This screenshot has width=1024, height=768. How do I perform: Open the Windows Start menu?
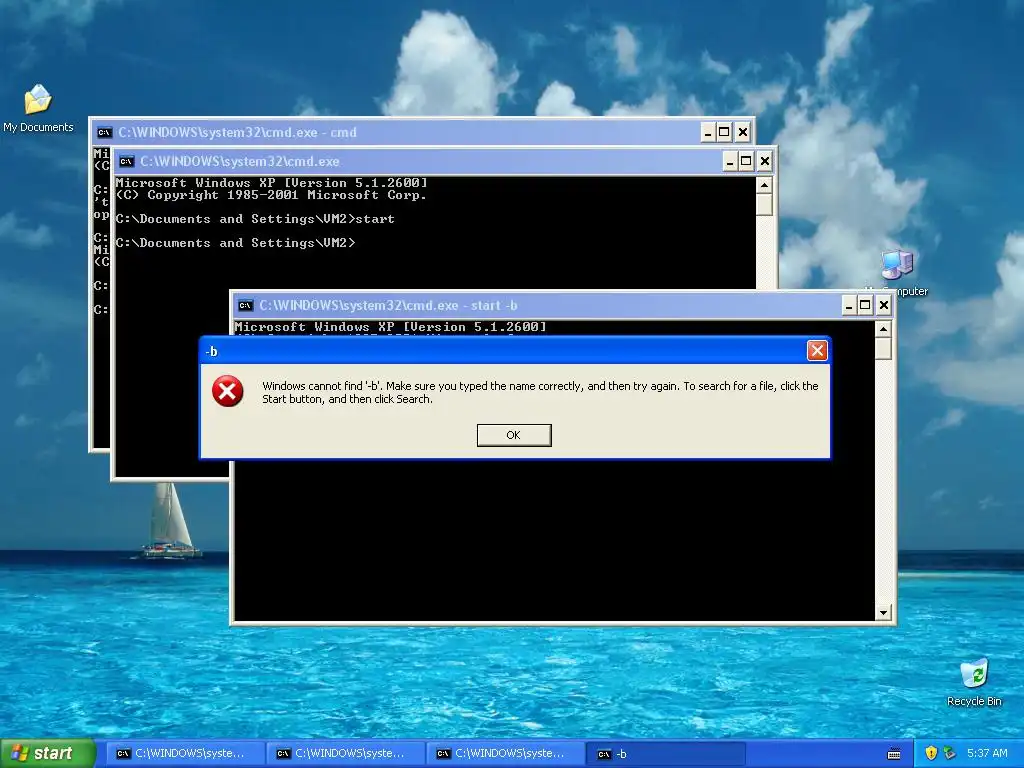tap(48, 753)
